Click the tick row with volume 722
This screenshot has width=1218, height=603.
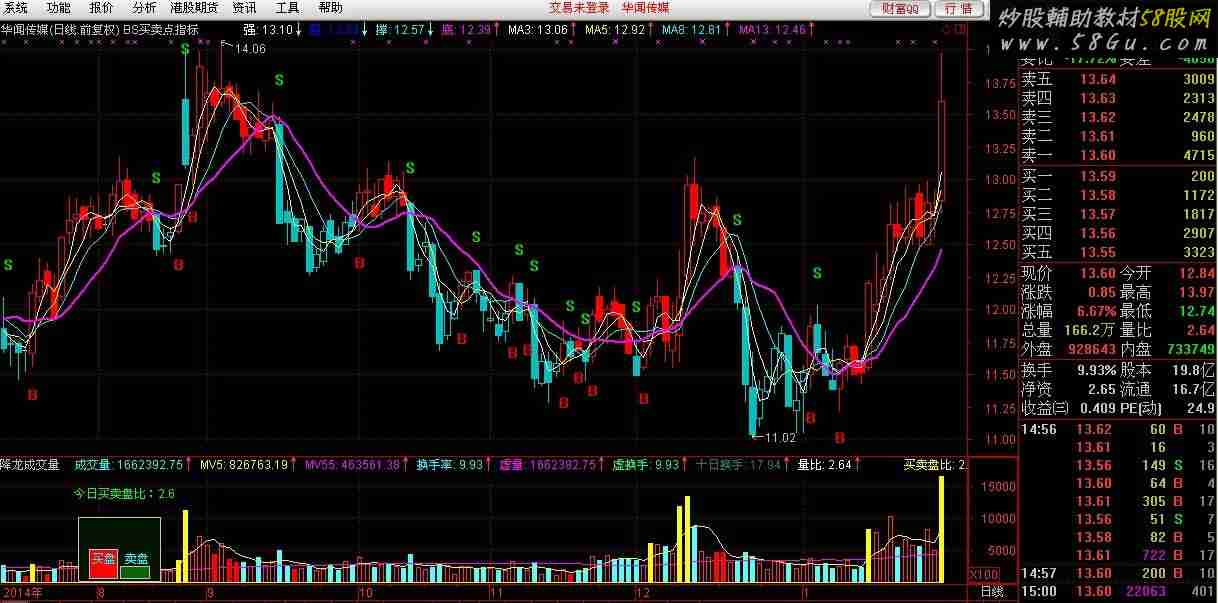pos(1118,555)
